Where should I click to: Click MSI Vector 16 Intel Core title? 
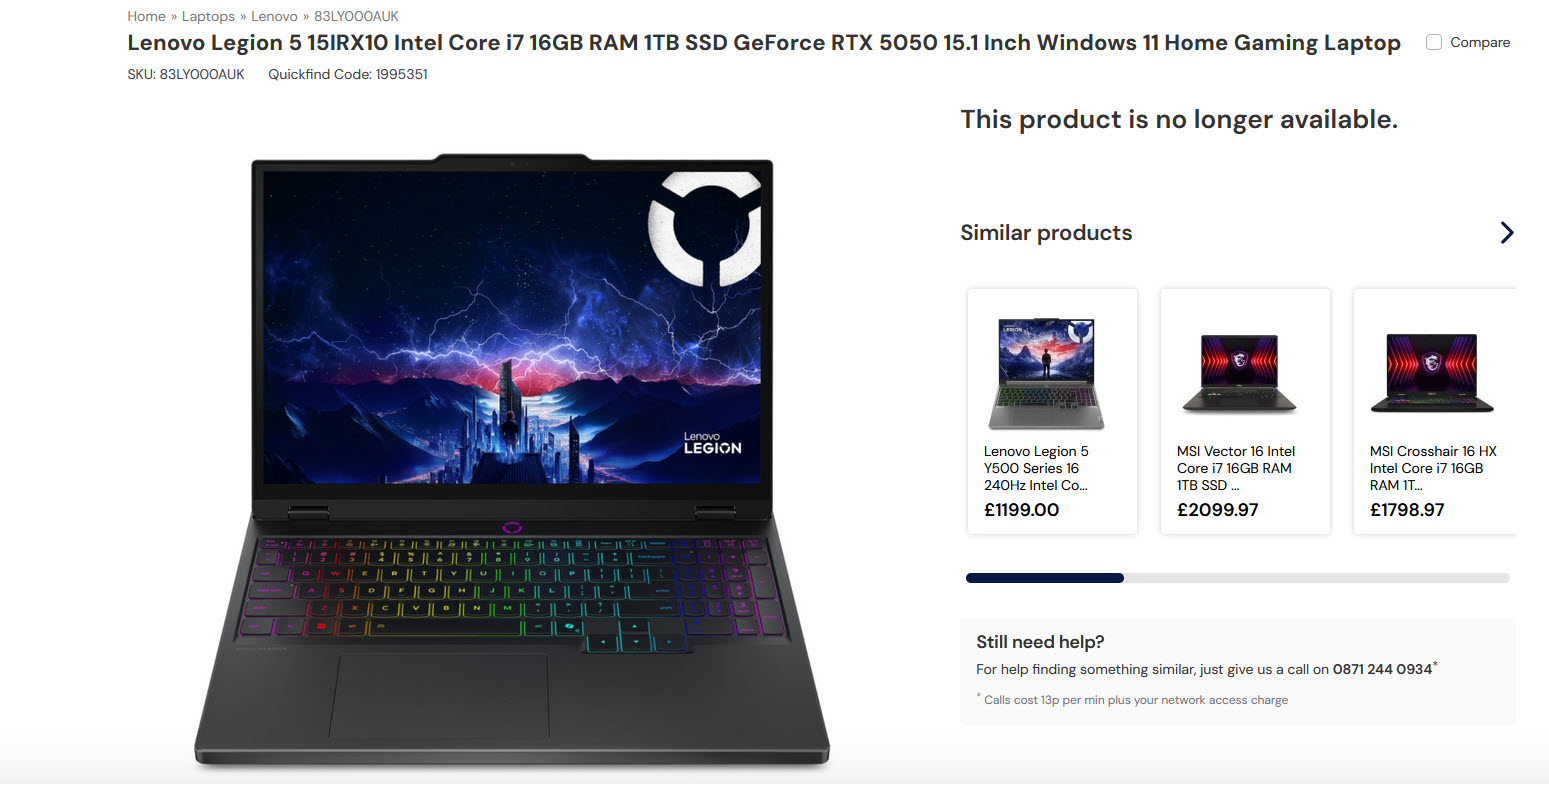(1236, 468)
